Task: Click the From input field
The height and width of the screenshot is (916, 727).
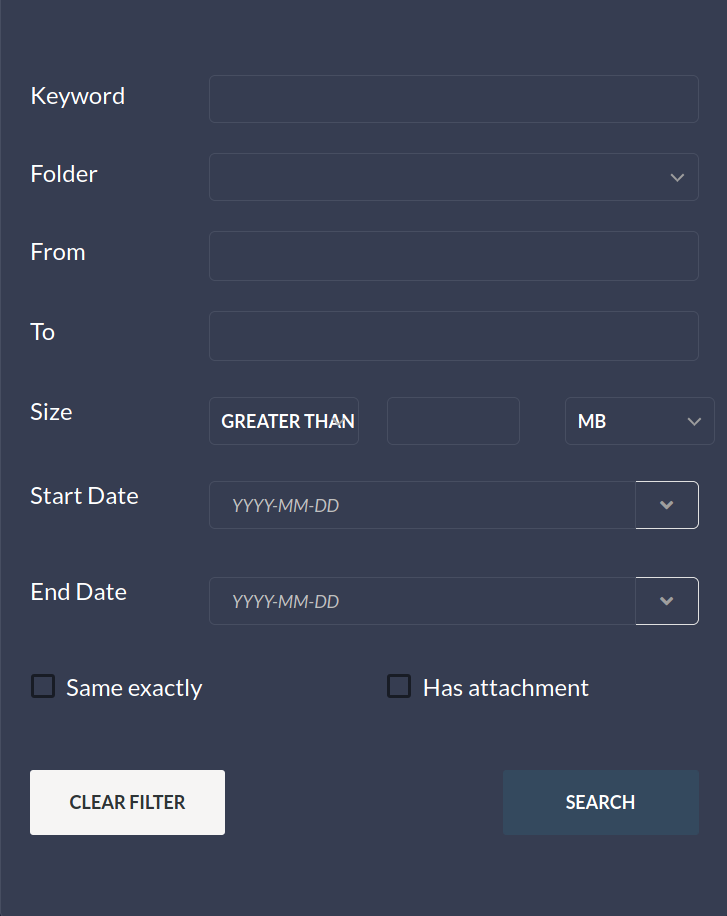Action: [x=453, y=256]
